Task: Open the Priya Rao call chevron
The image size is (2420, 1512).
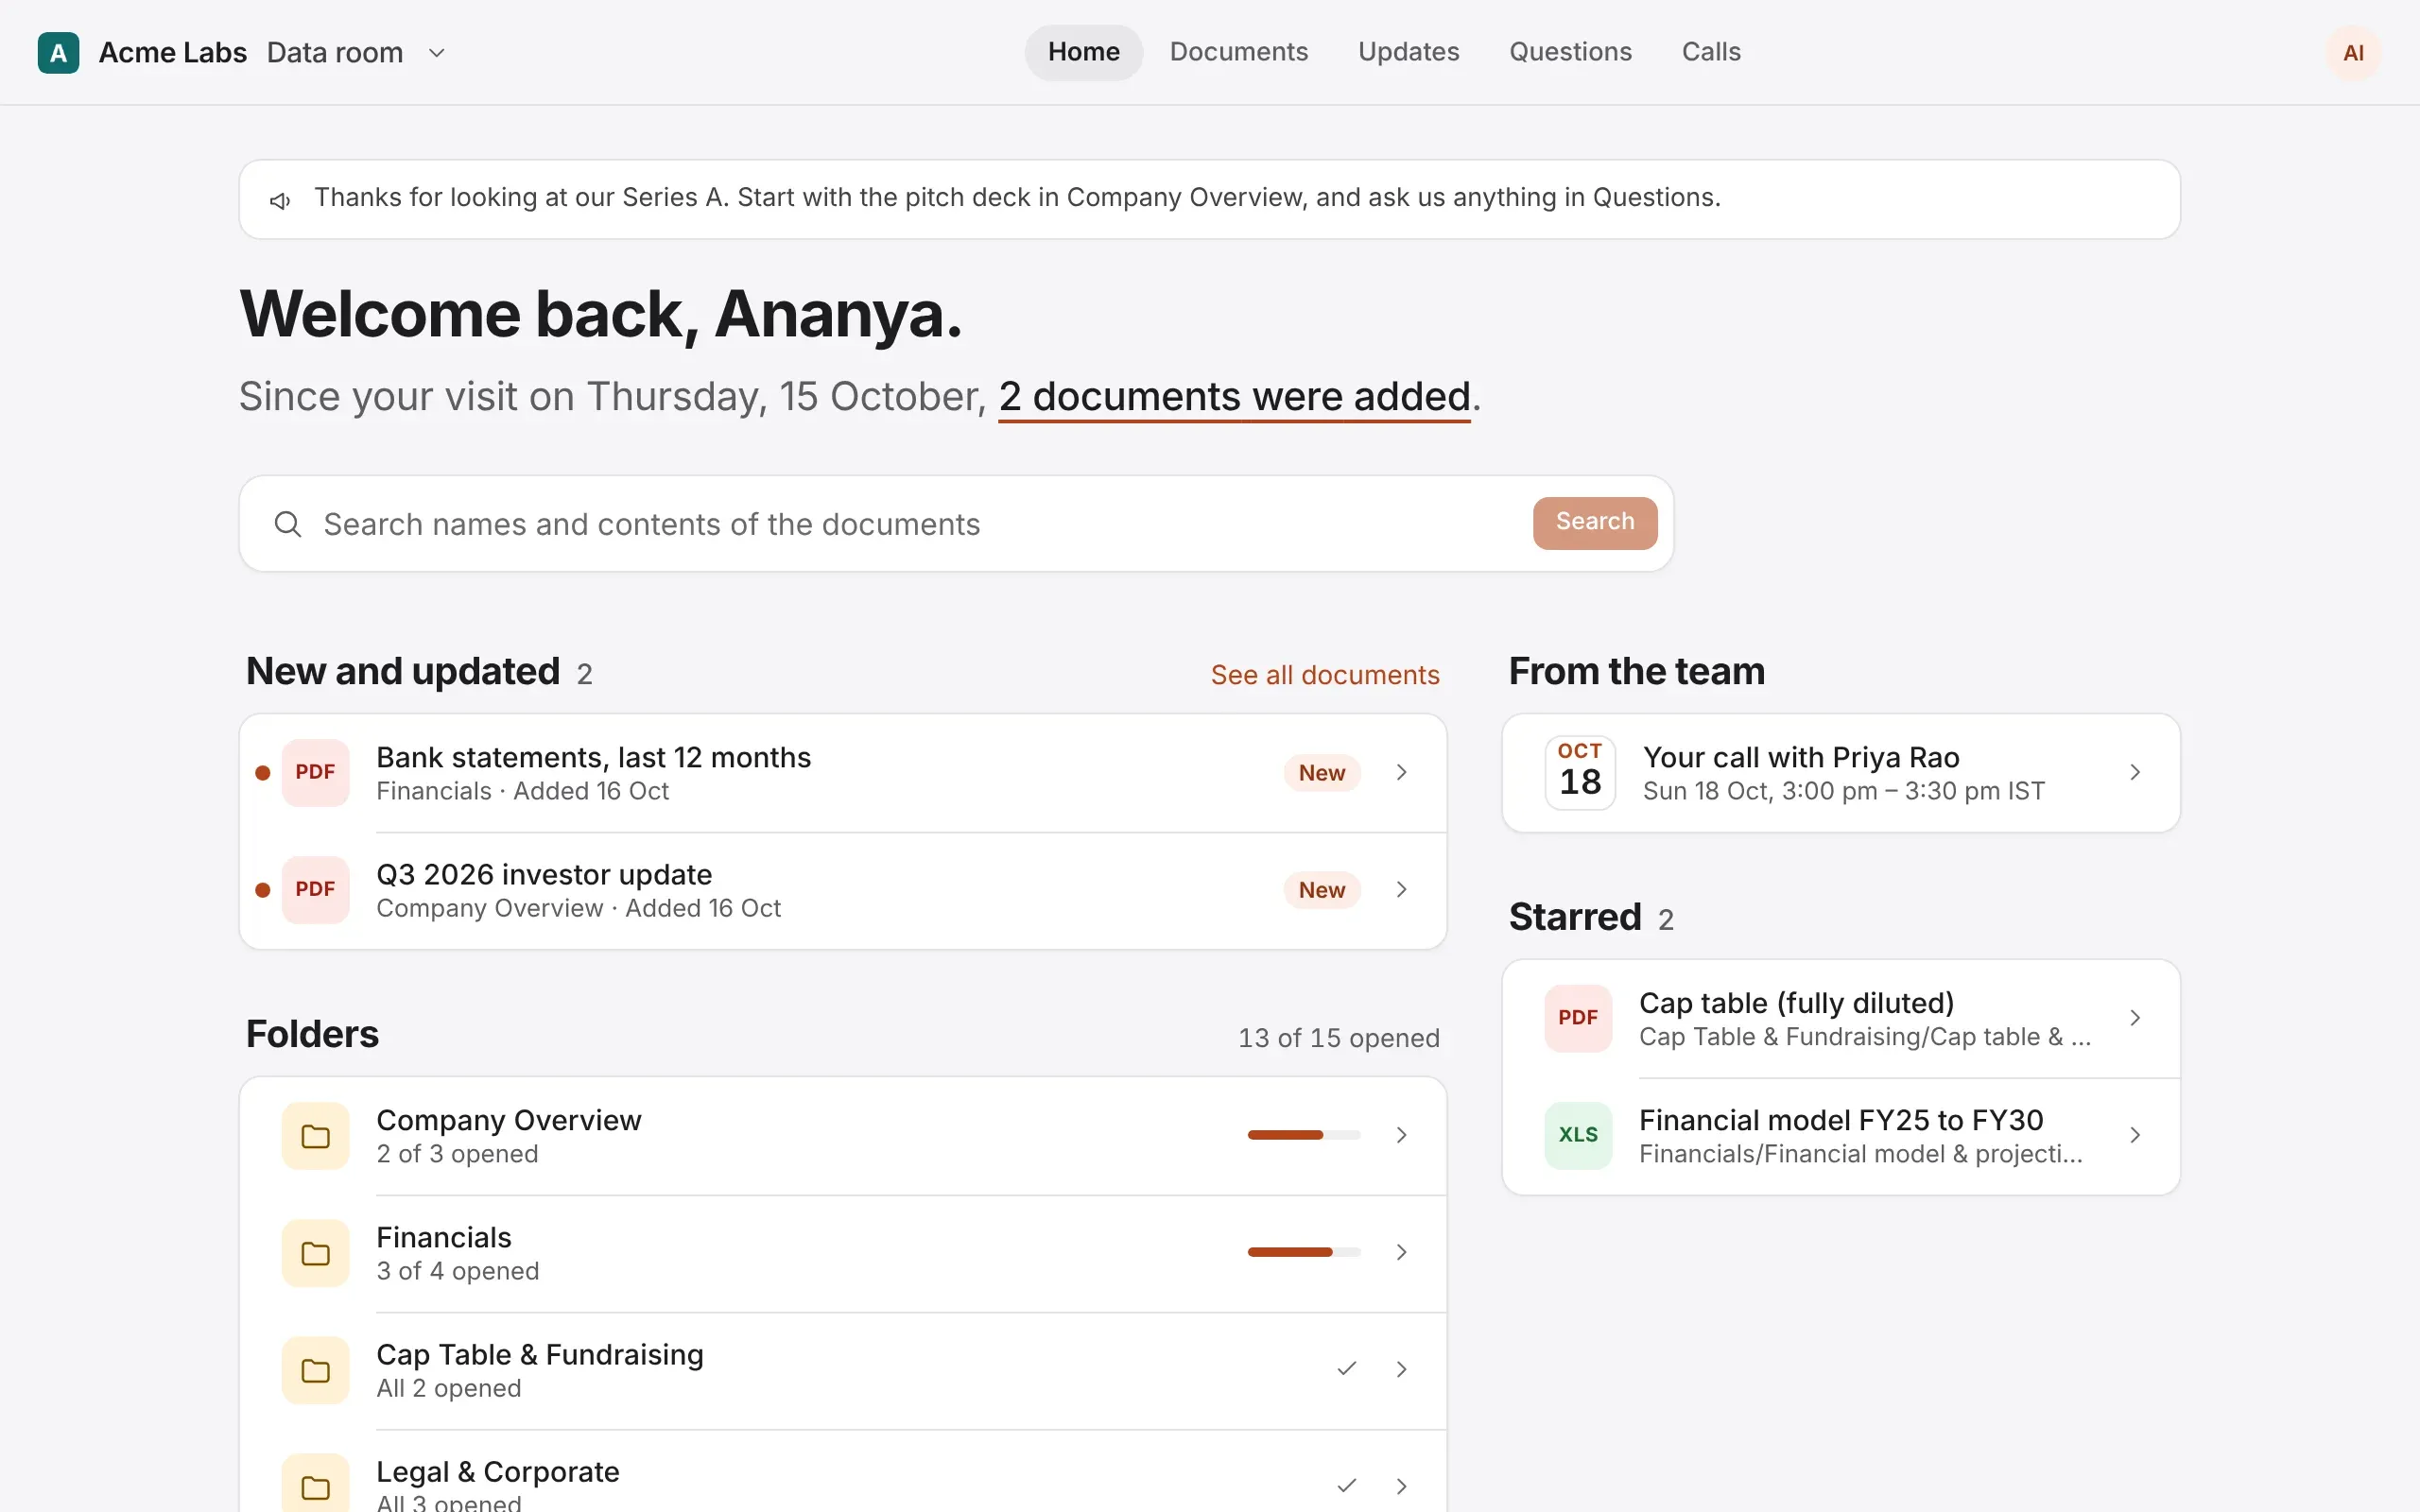Action: (2134, 772)
